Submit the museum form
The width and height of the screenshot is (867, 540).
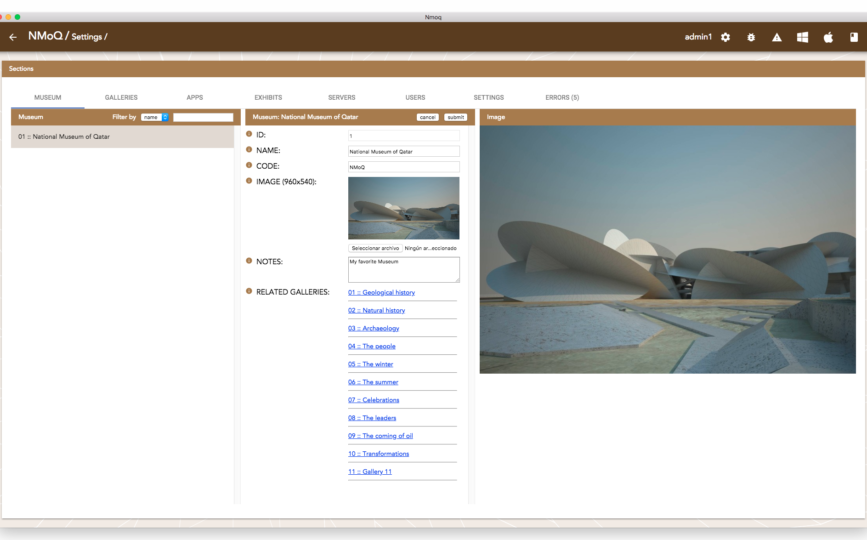[x=456, y=117]
